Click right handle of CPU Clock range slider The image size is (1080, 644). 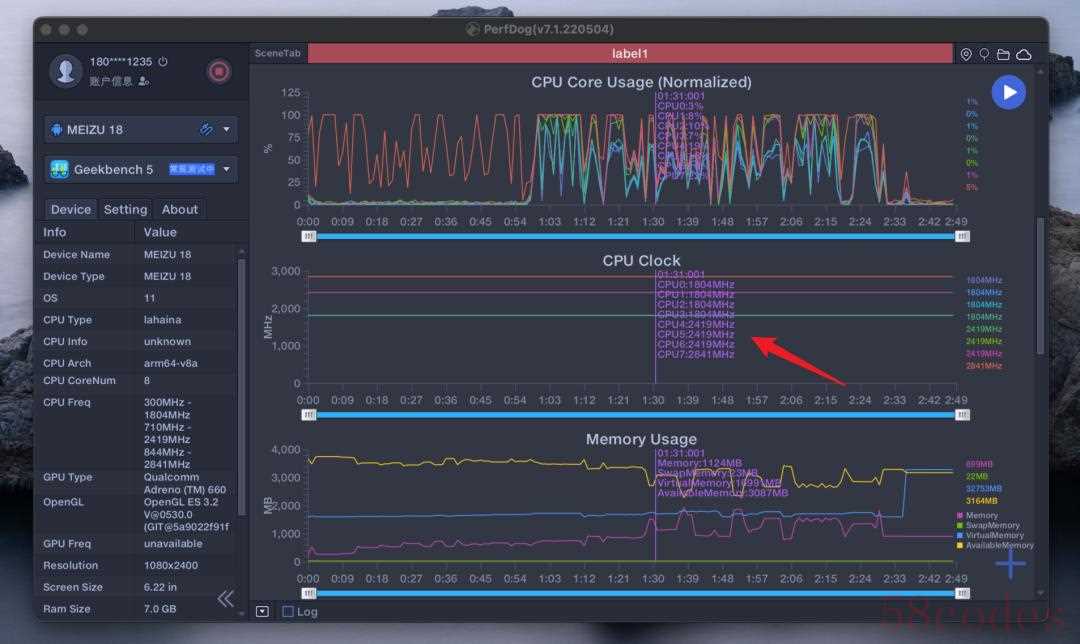click(962, 415)
